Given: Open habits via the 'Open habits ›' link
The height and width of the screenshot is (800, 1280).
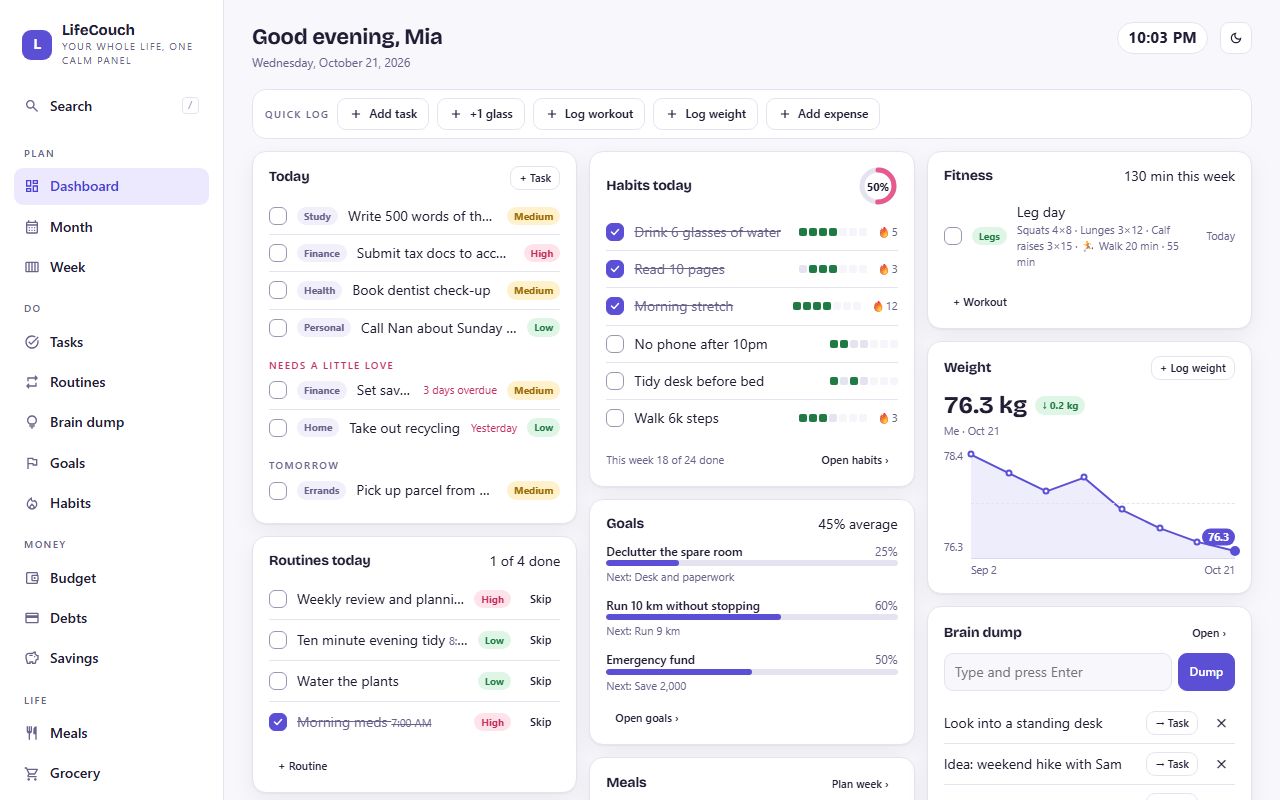Looking at the screenshot, I should point(855,460).
